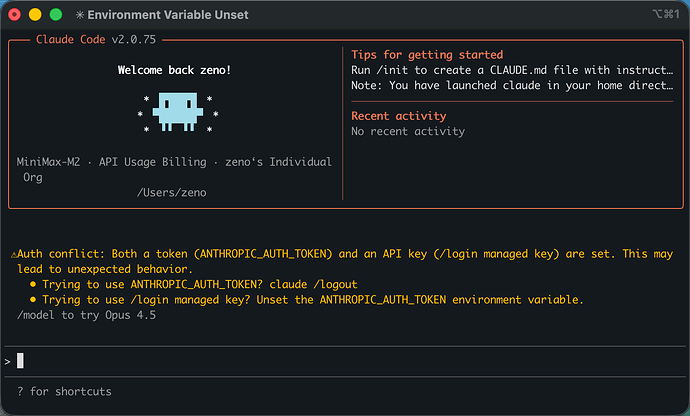Click the 'Note: You have launched claude' line
Viewport: 690px width, 416px height.
tap(512, 85)
